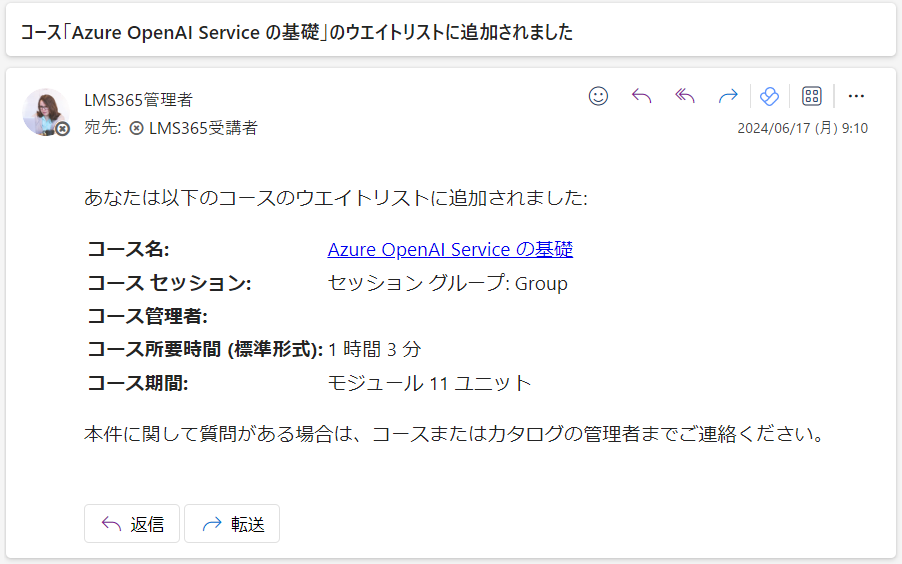Click the date 2024/06/17 (月) 9:10

pos(802,128)
